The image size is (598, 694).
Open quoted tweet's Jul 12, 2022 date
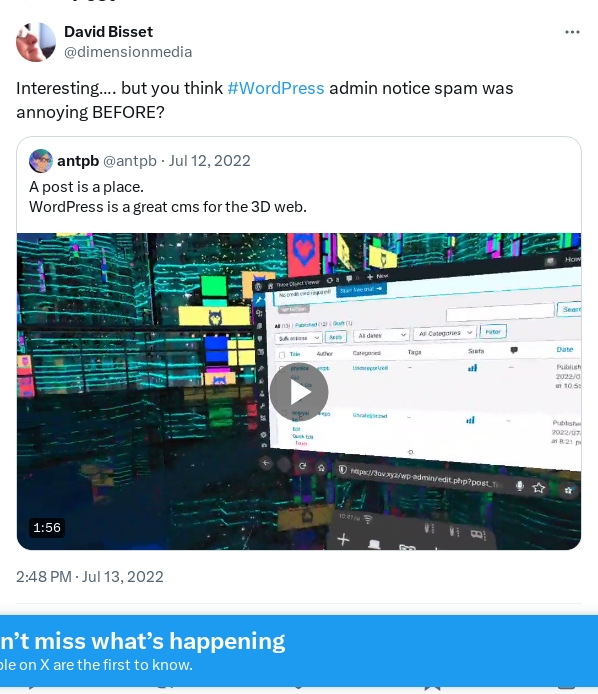[x=209, y=161]
